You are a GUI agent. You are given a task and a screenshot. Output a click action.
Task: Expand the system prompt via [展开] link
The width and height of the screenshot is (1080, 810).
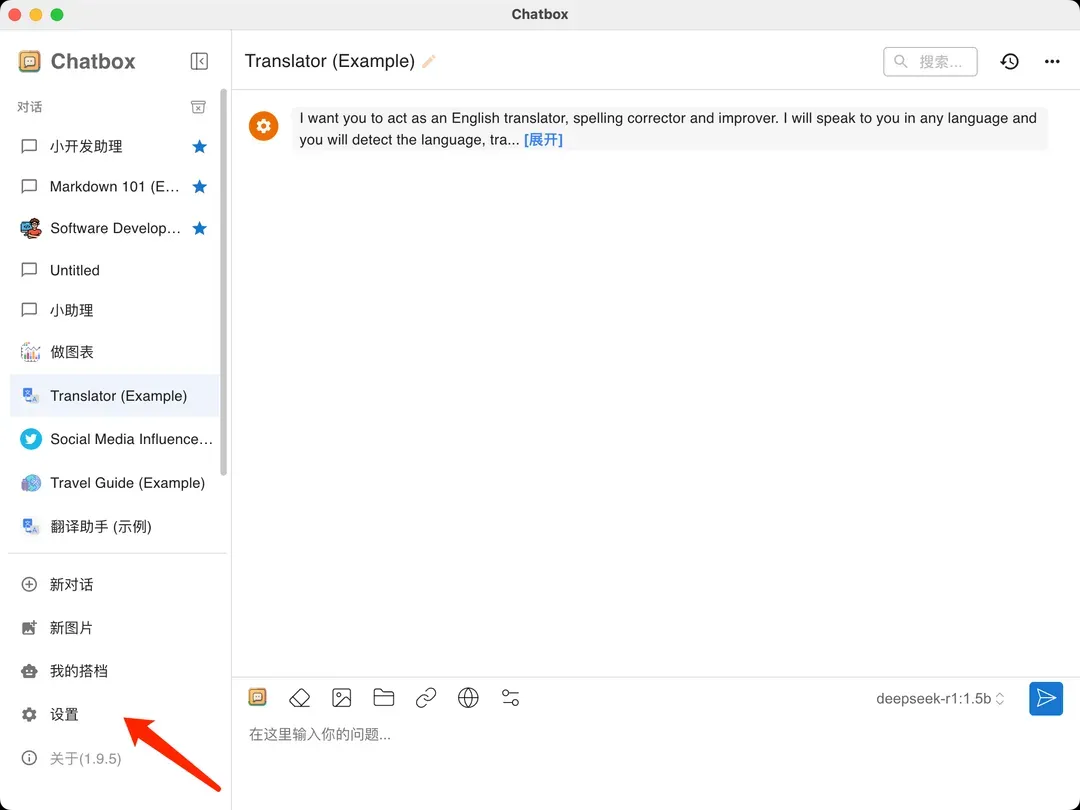click(x=543, y=140)
